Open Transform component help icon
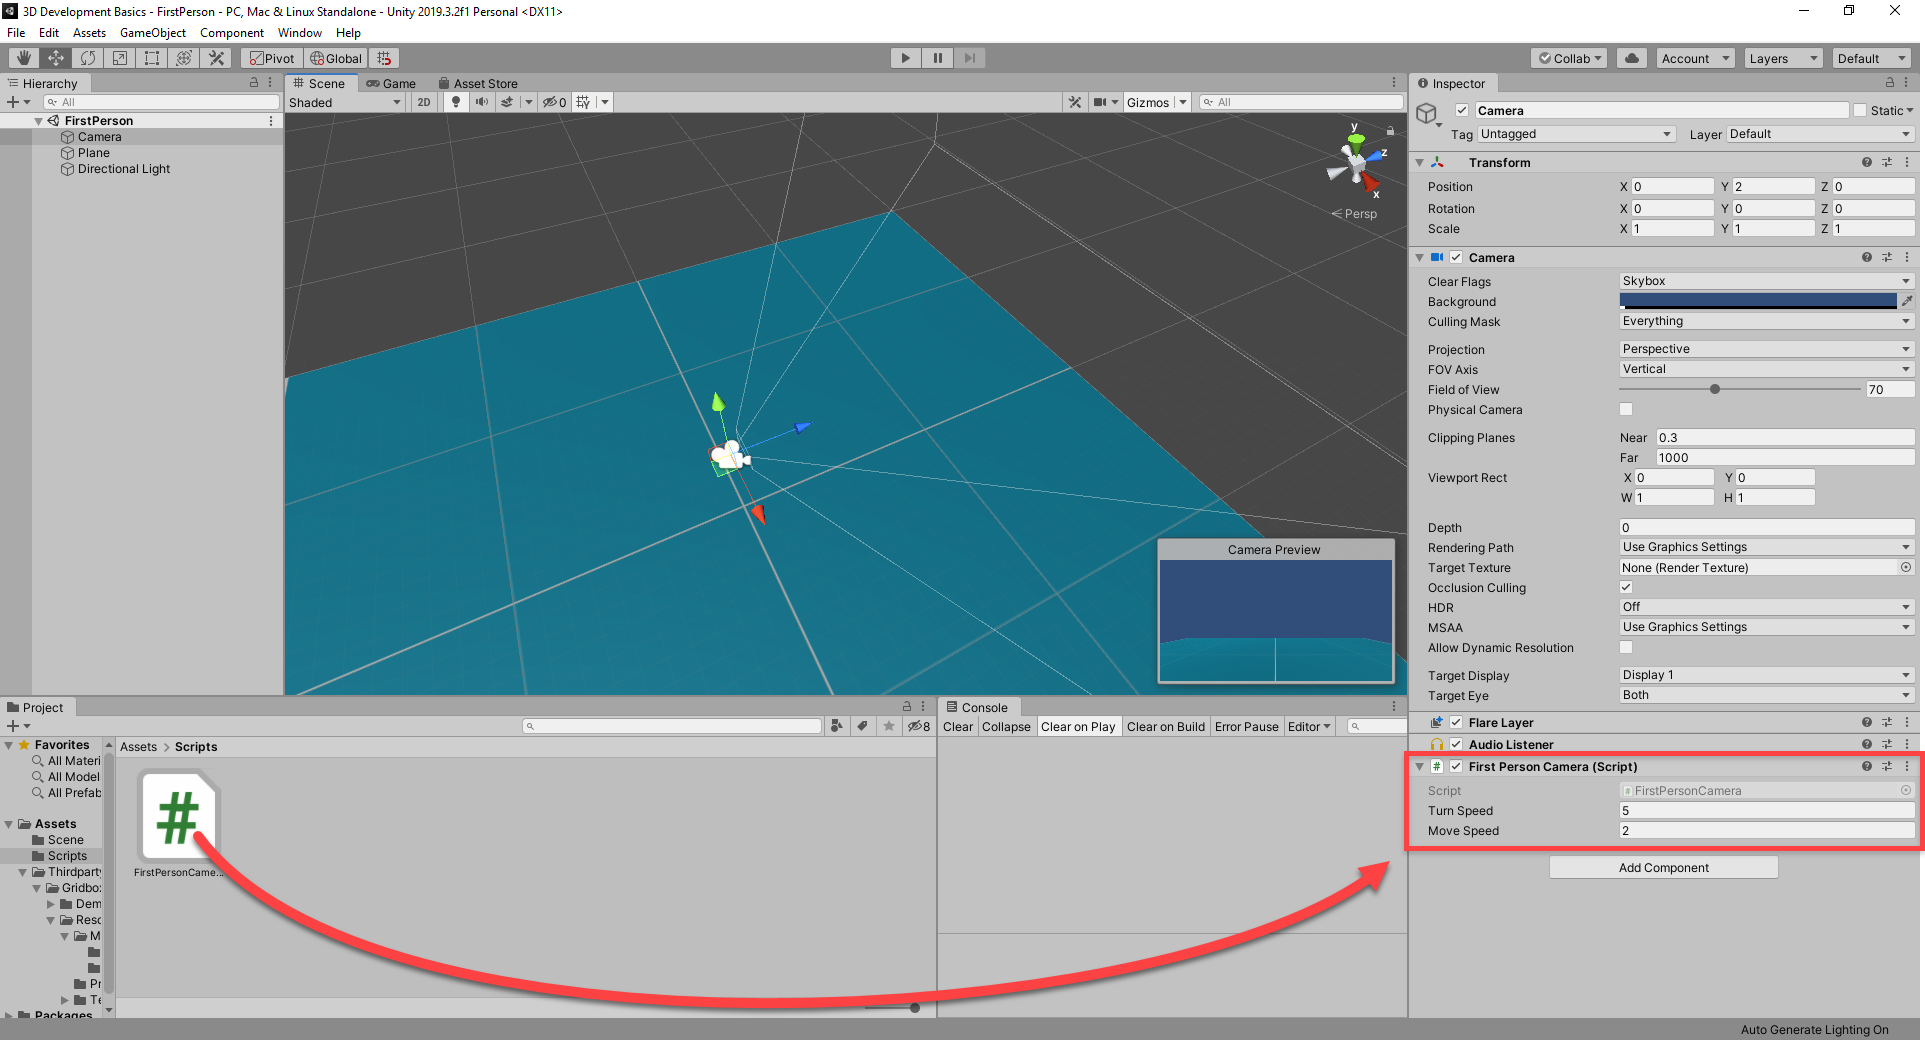The height and width of the screenshot is (1040, 1925). point(1867,162)
